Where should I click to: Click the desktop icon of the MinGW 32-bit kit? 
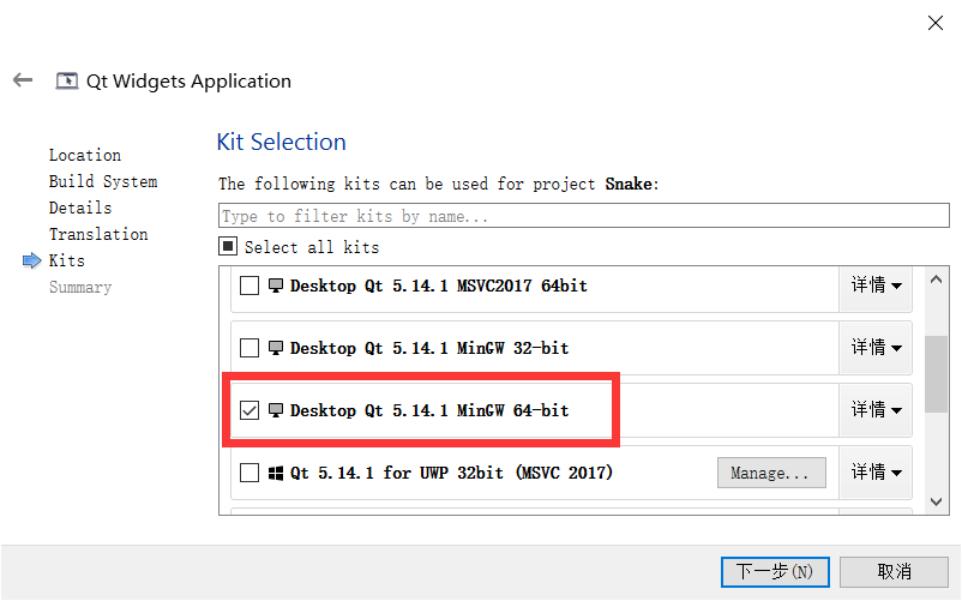[x=276, y=349]
